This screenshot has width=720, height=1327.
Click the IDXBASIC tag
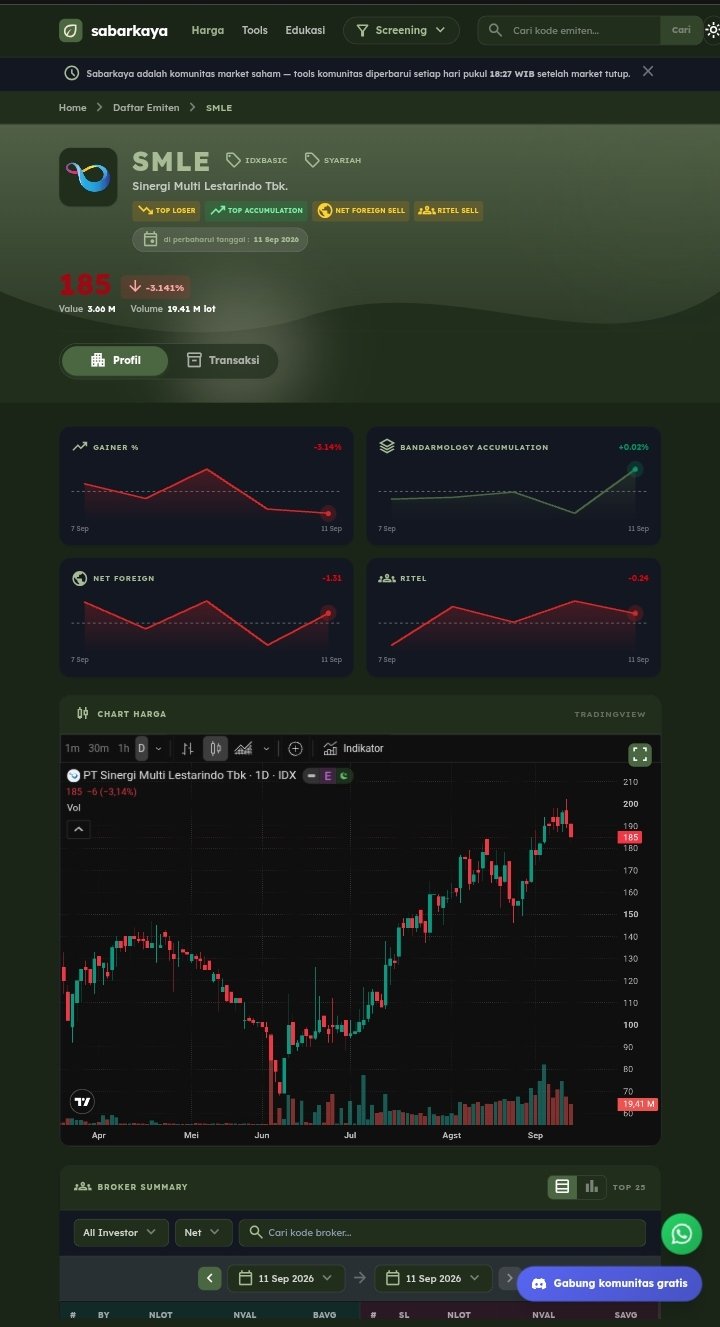[x=257, y=160]
